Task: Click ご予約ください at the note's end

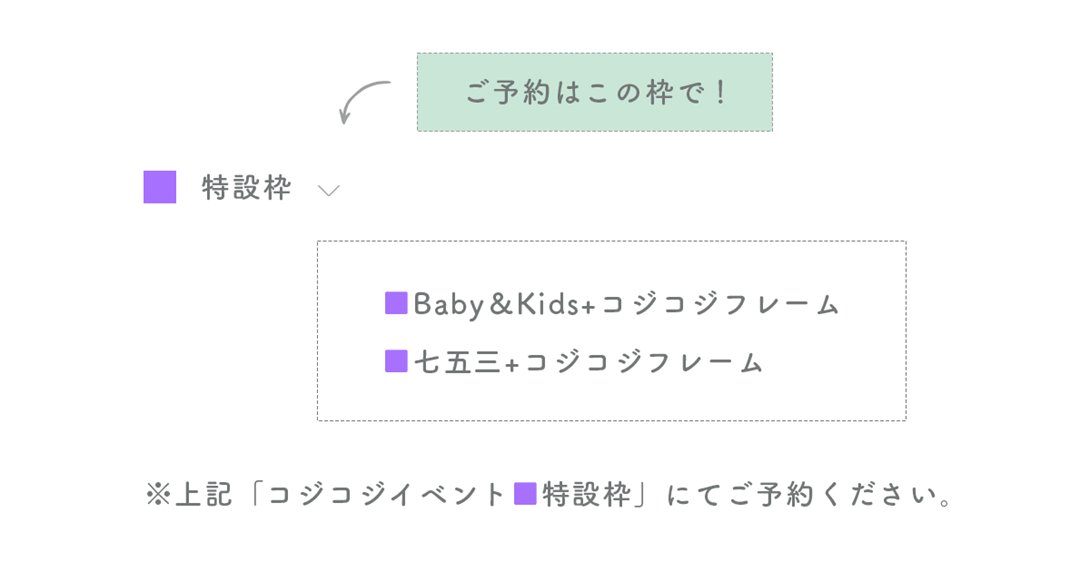Action: [x=835, y=495]
